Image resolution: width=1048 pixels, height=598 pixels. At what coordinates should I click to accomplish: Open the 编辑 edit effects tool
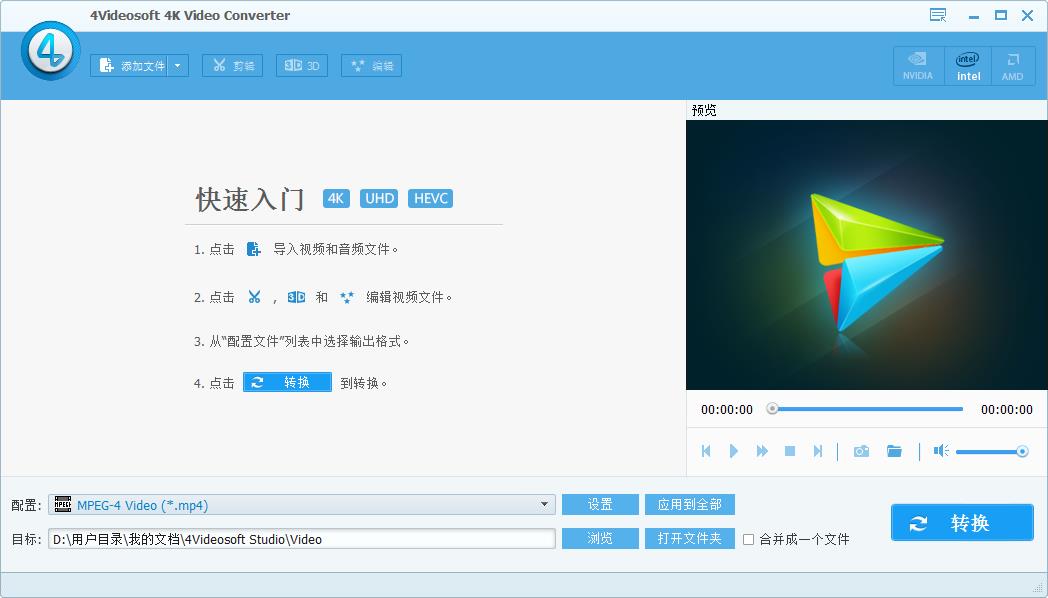tap(371, 66)
